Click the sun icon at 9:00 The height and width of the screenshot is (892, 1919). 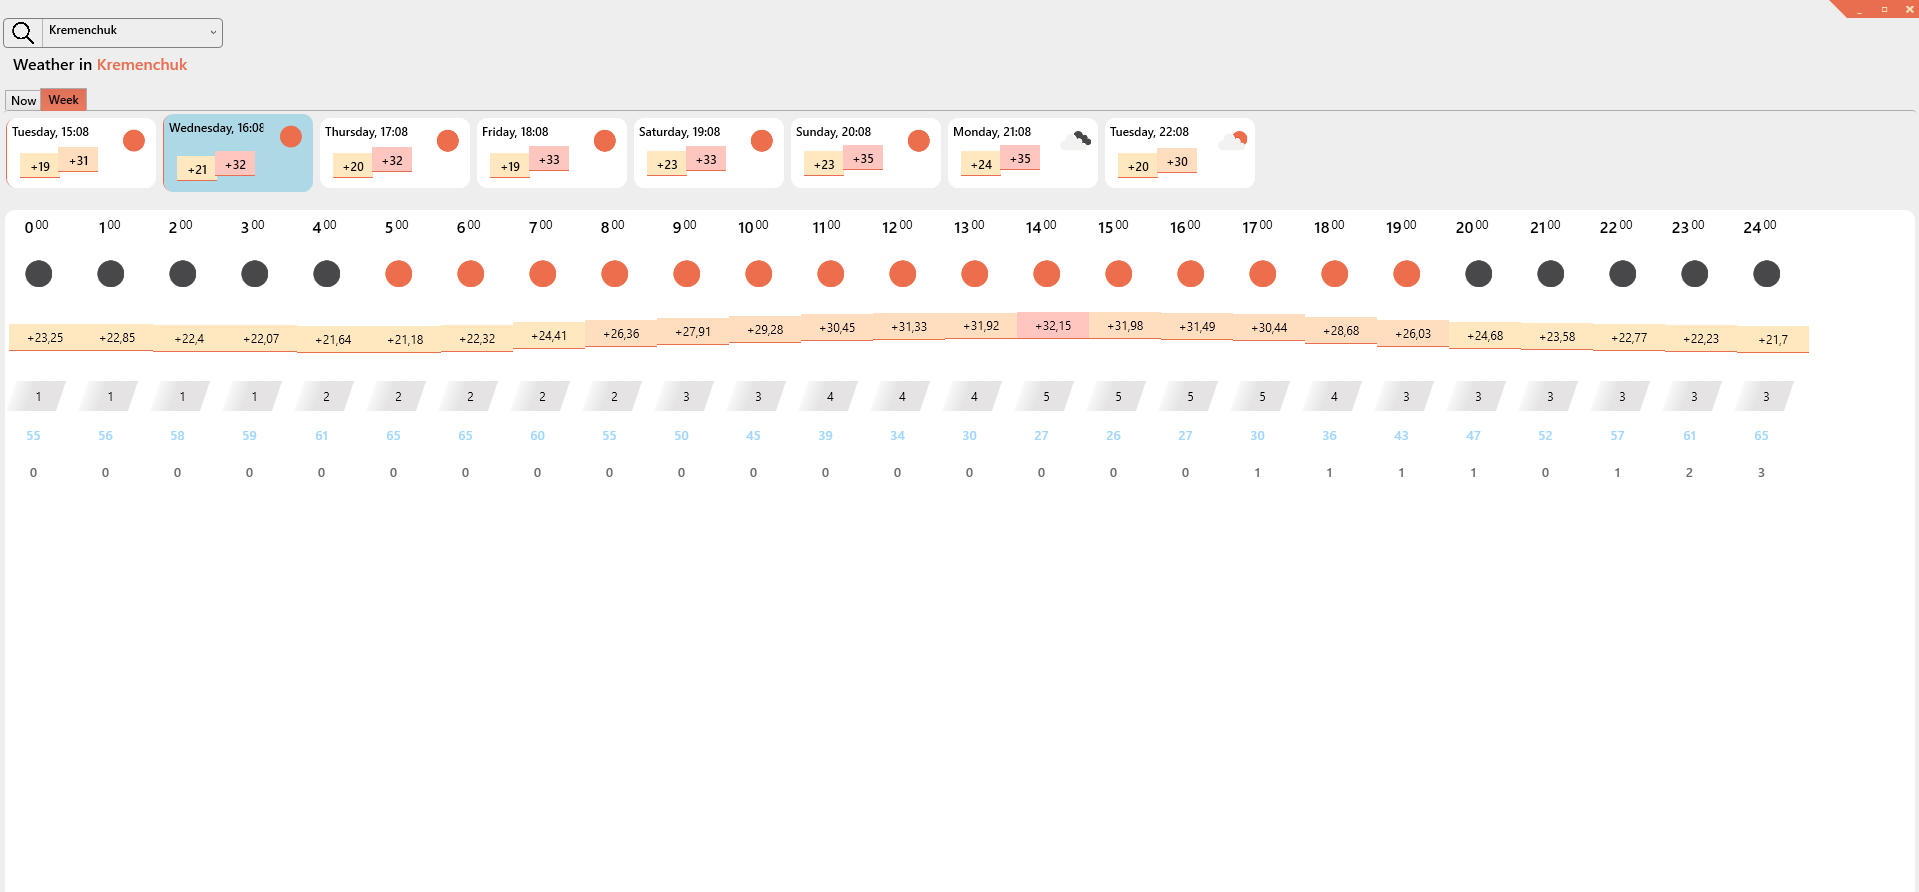(687, 273)
